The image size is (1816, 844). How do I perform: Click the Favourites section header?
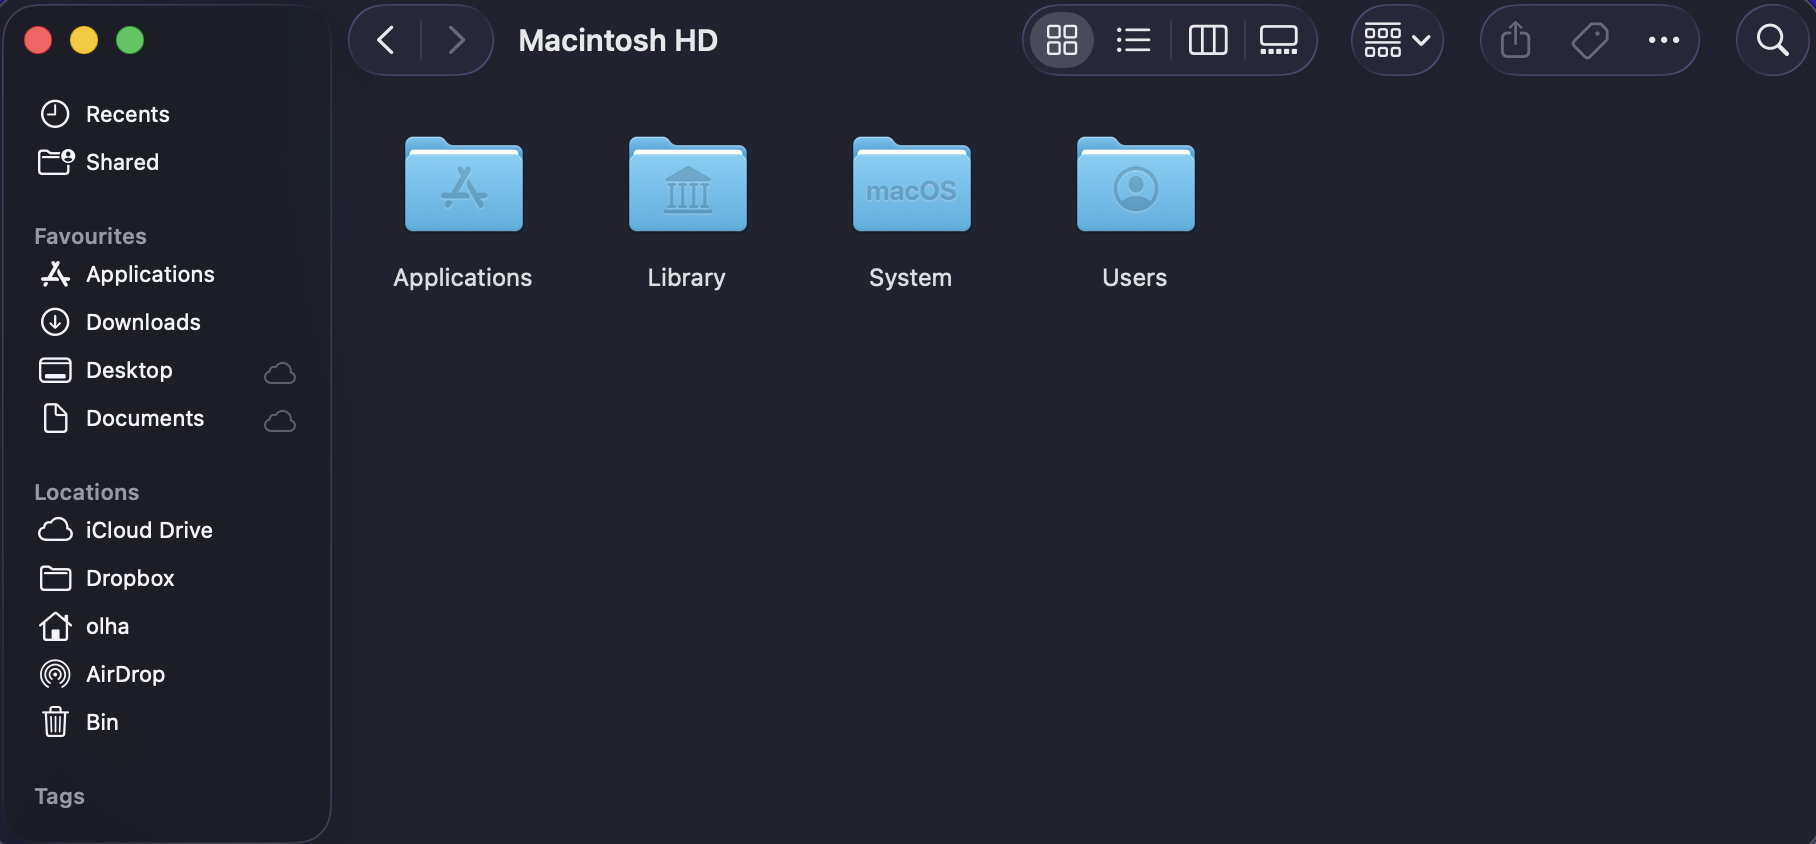90,236
